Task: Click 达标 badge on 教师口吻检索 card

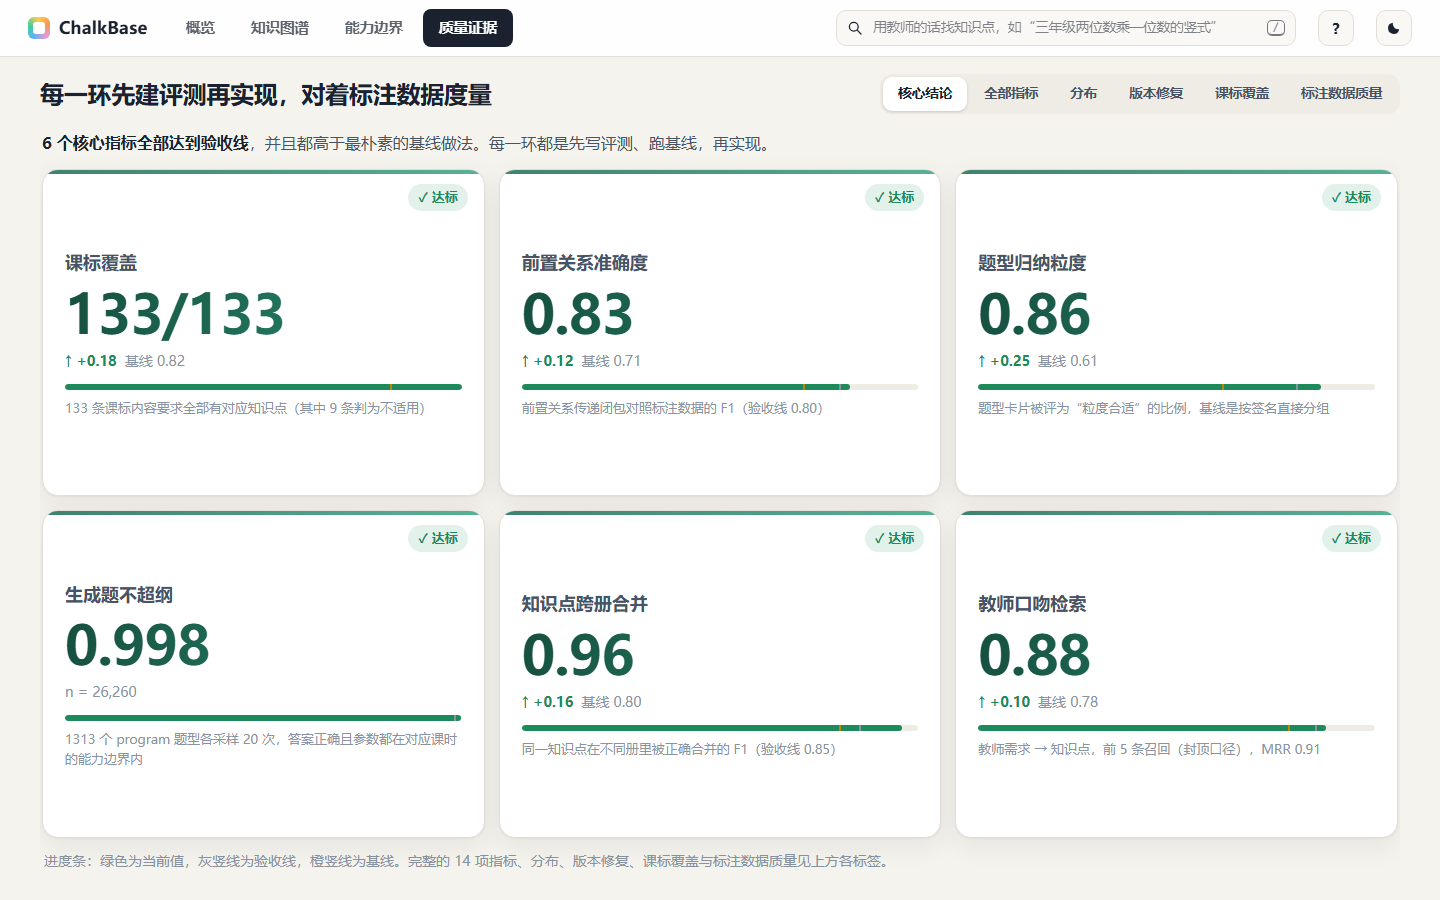Action: coord(1351,538)
